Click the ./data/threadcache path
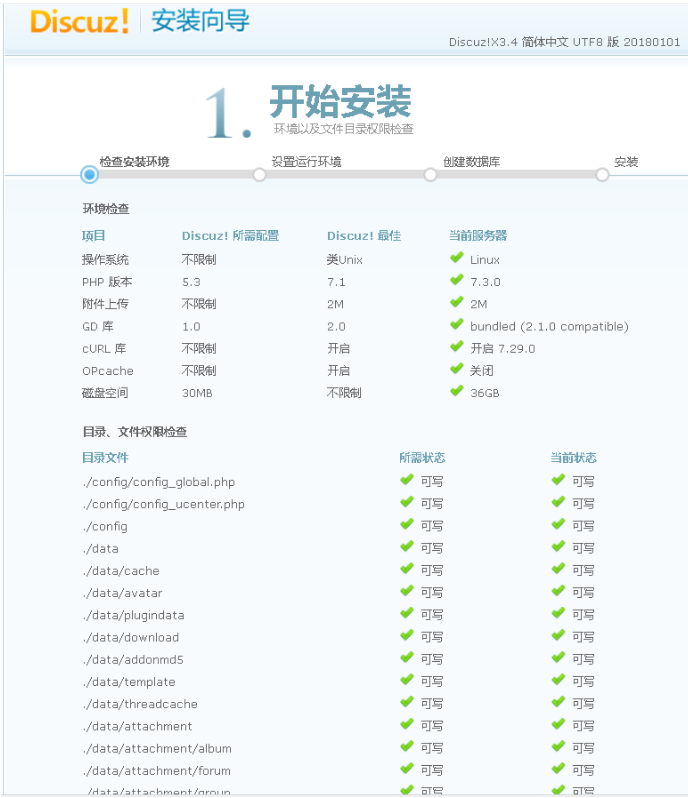688x798 pixels. point(140,704)
